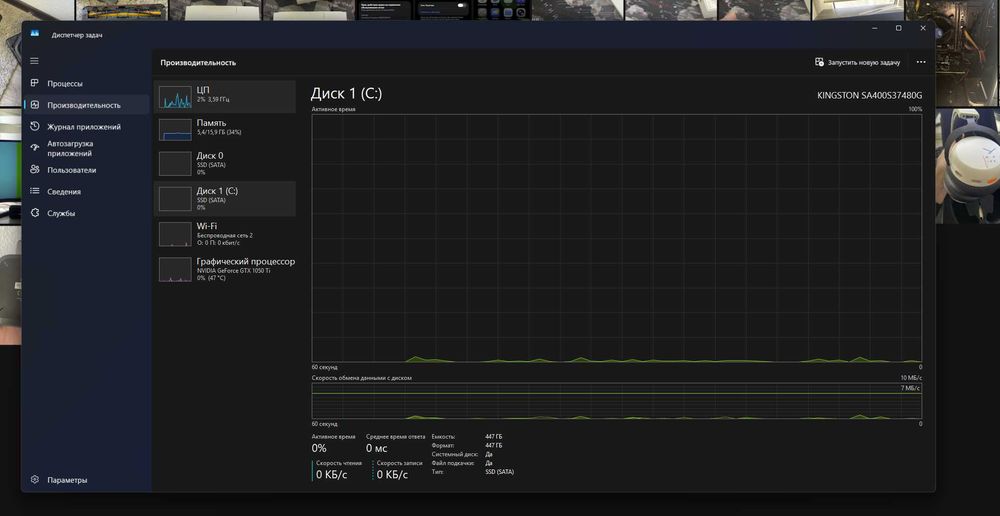Click the run new task icon

click(820, 63)
